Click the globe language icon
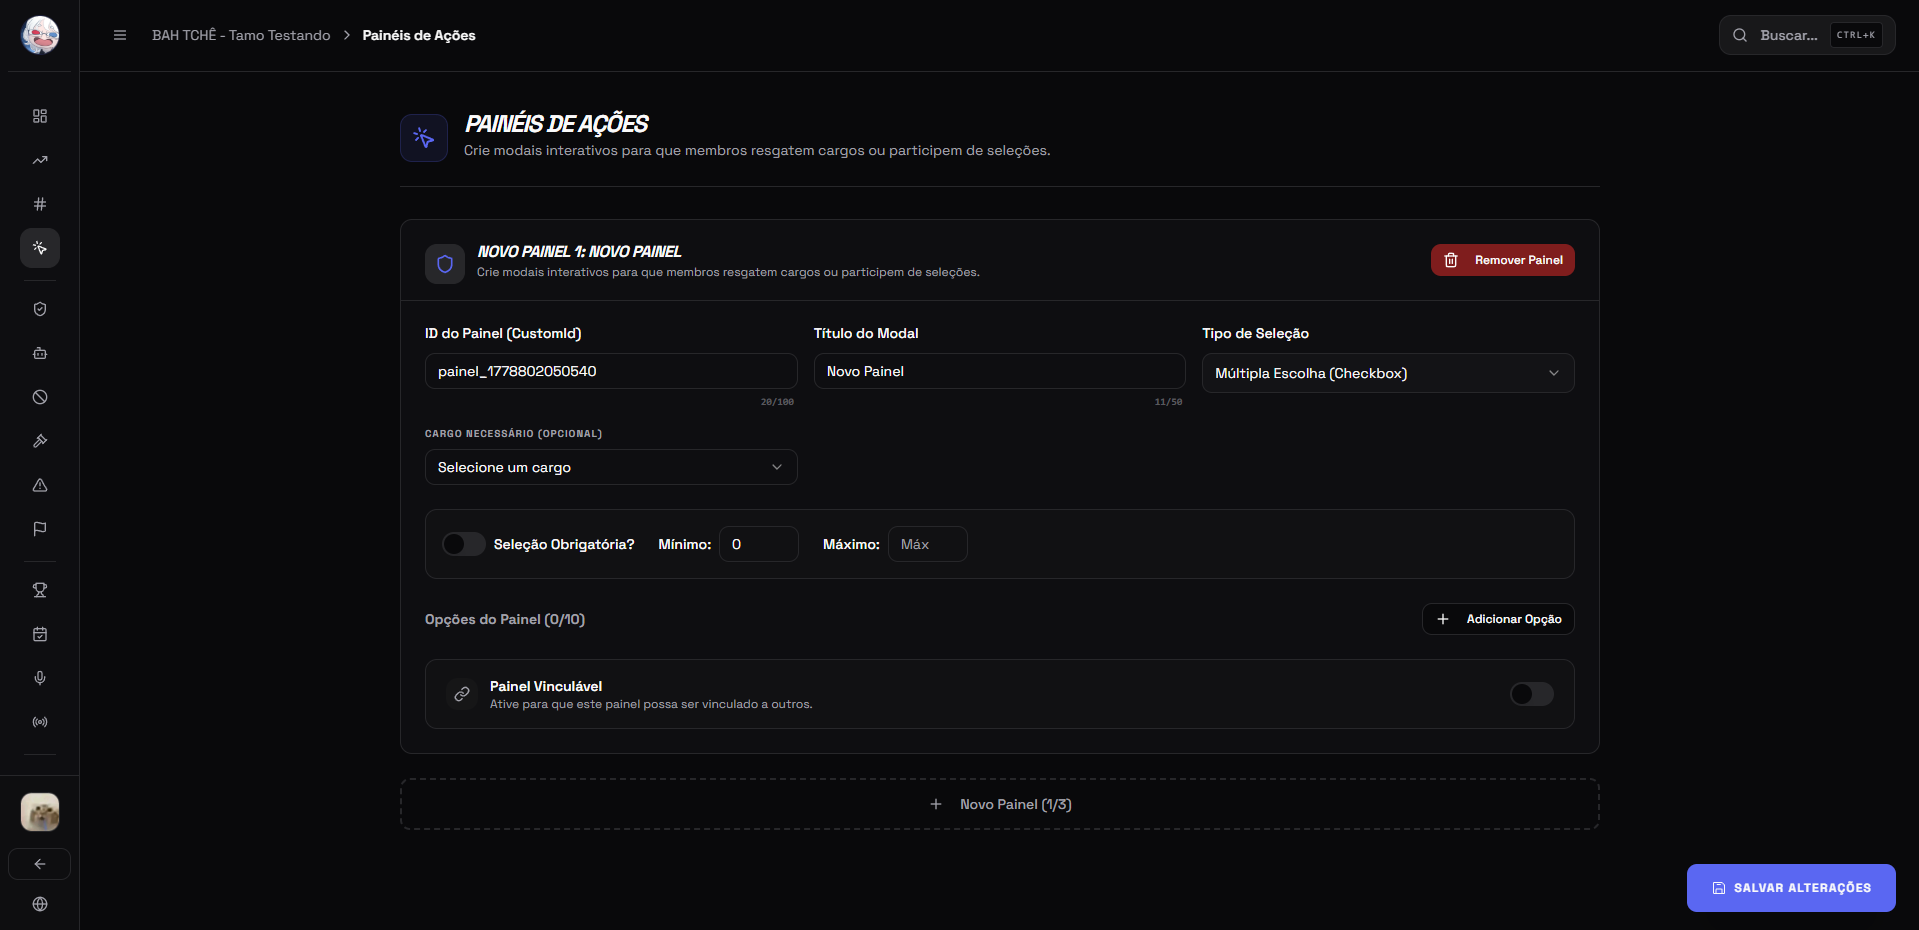The width and height of the screenshot is (1919, 930). pos(40,904)
